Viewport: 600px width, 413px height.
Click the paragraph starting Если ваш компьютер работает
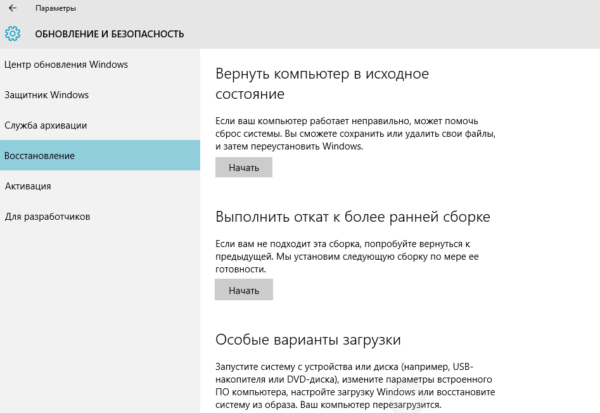coord(355,134)
